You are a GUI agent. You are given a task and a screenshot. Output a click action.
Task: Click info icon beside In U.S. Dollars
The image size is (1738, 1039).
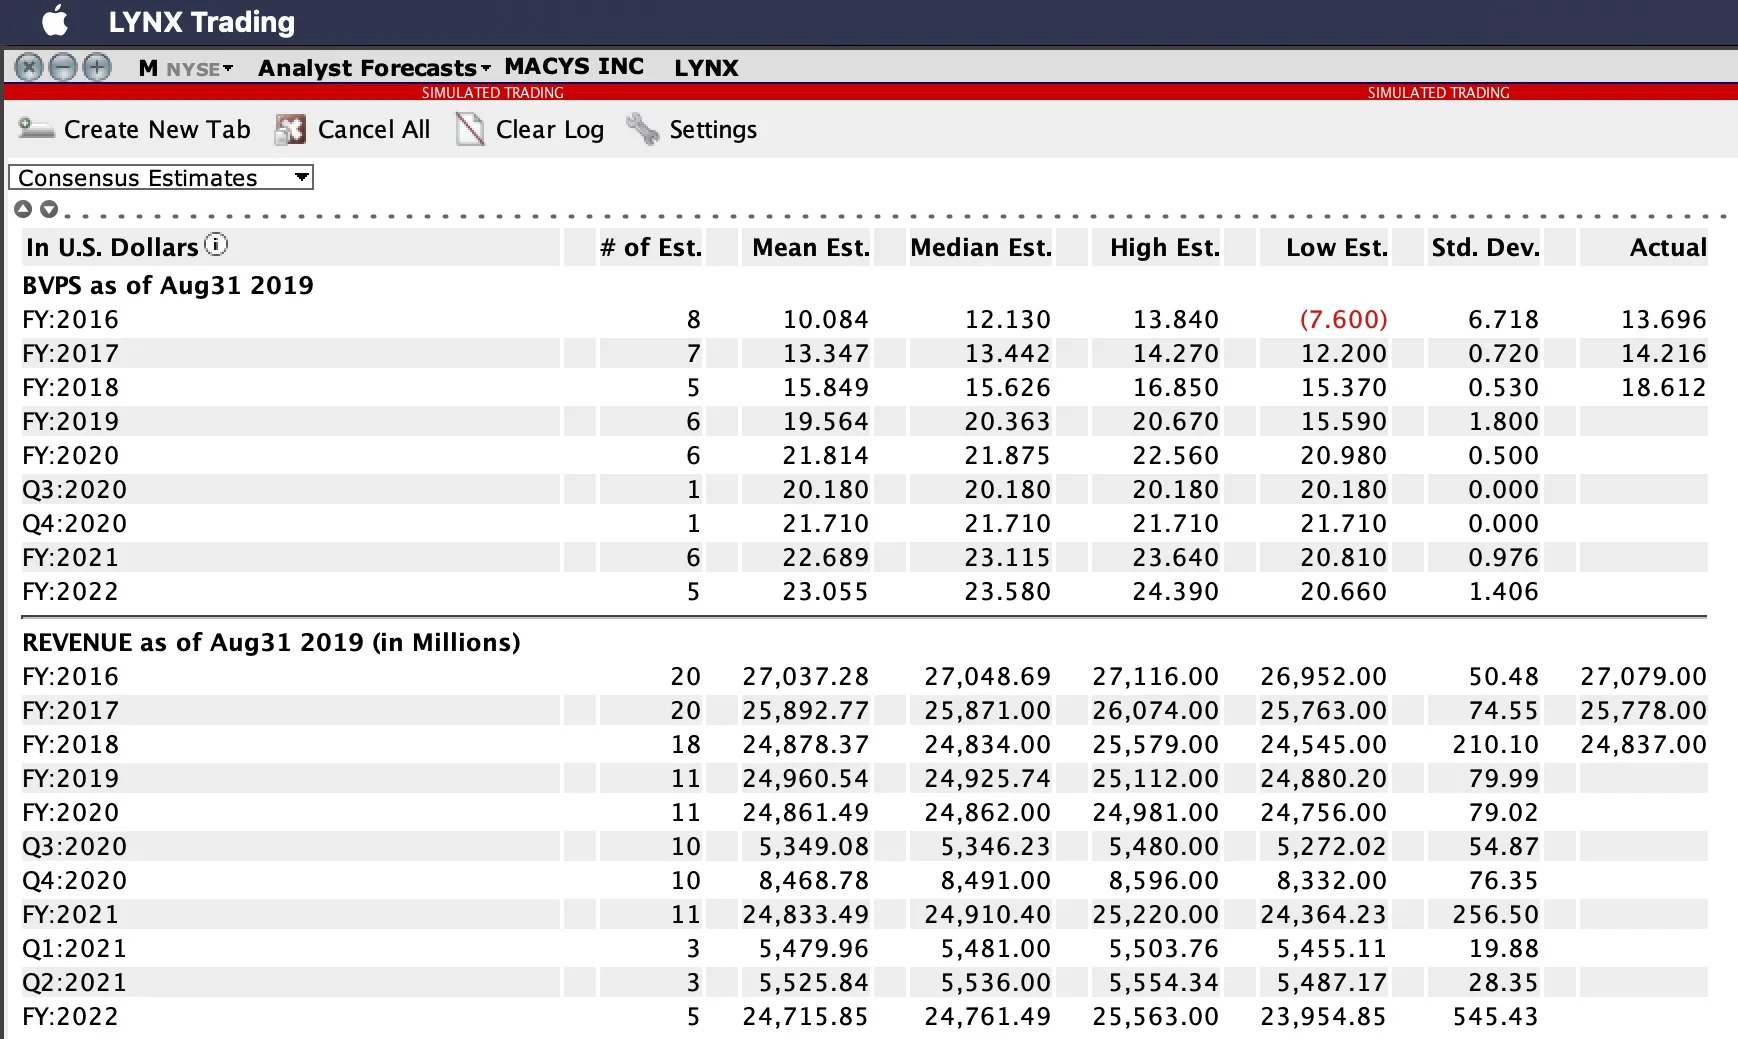pyautogui.click(x=216, y=245)
